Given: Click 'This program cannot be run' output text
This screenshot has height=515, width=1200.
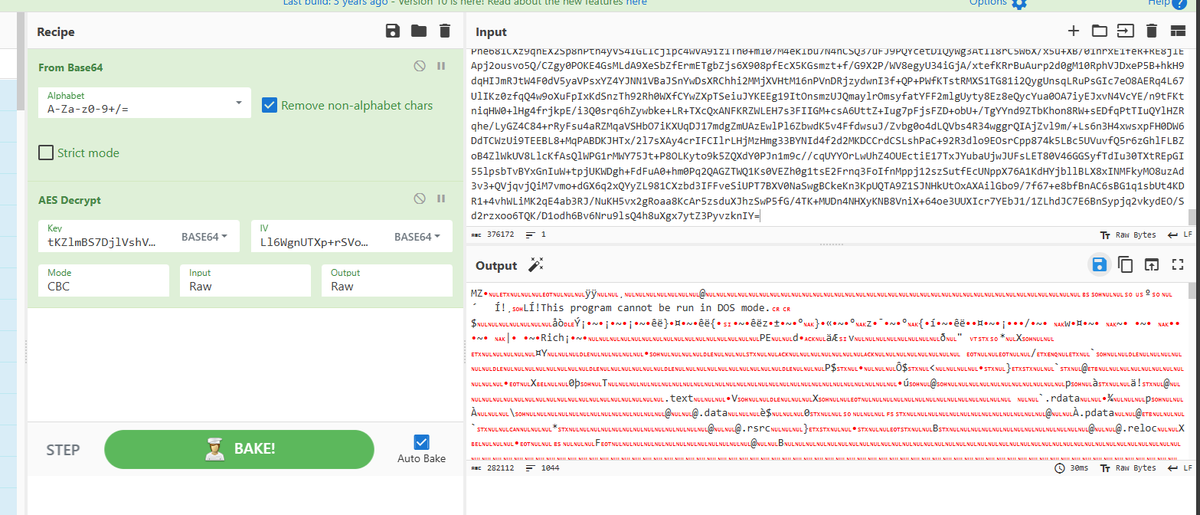Looking at the screenshot, I should (x=619, y=310).
